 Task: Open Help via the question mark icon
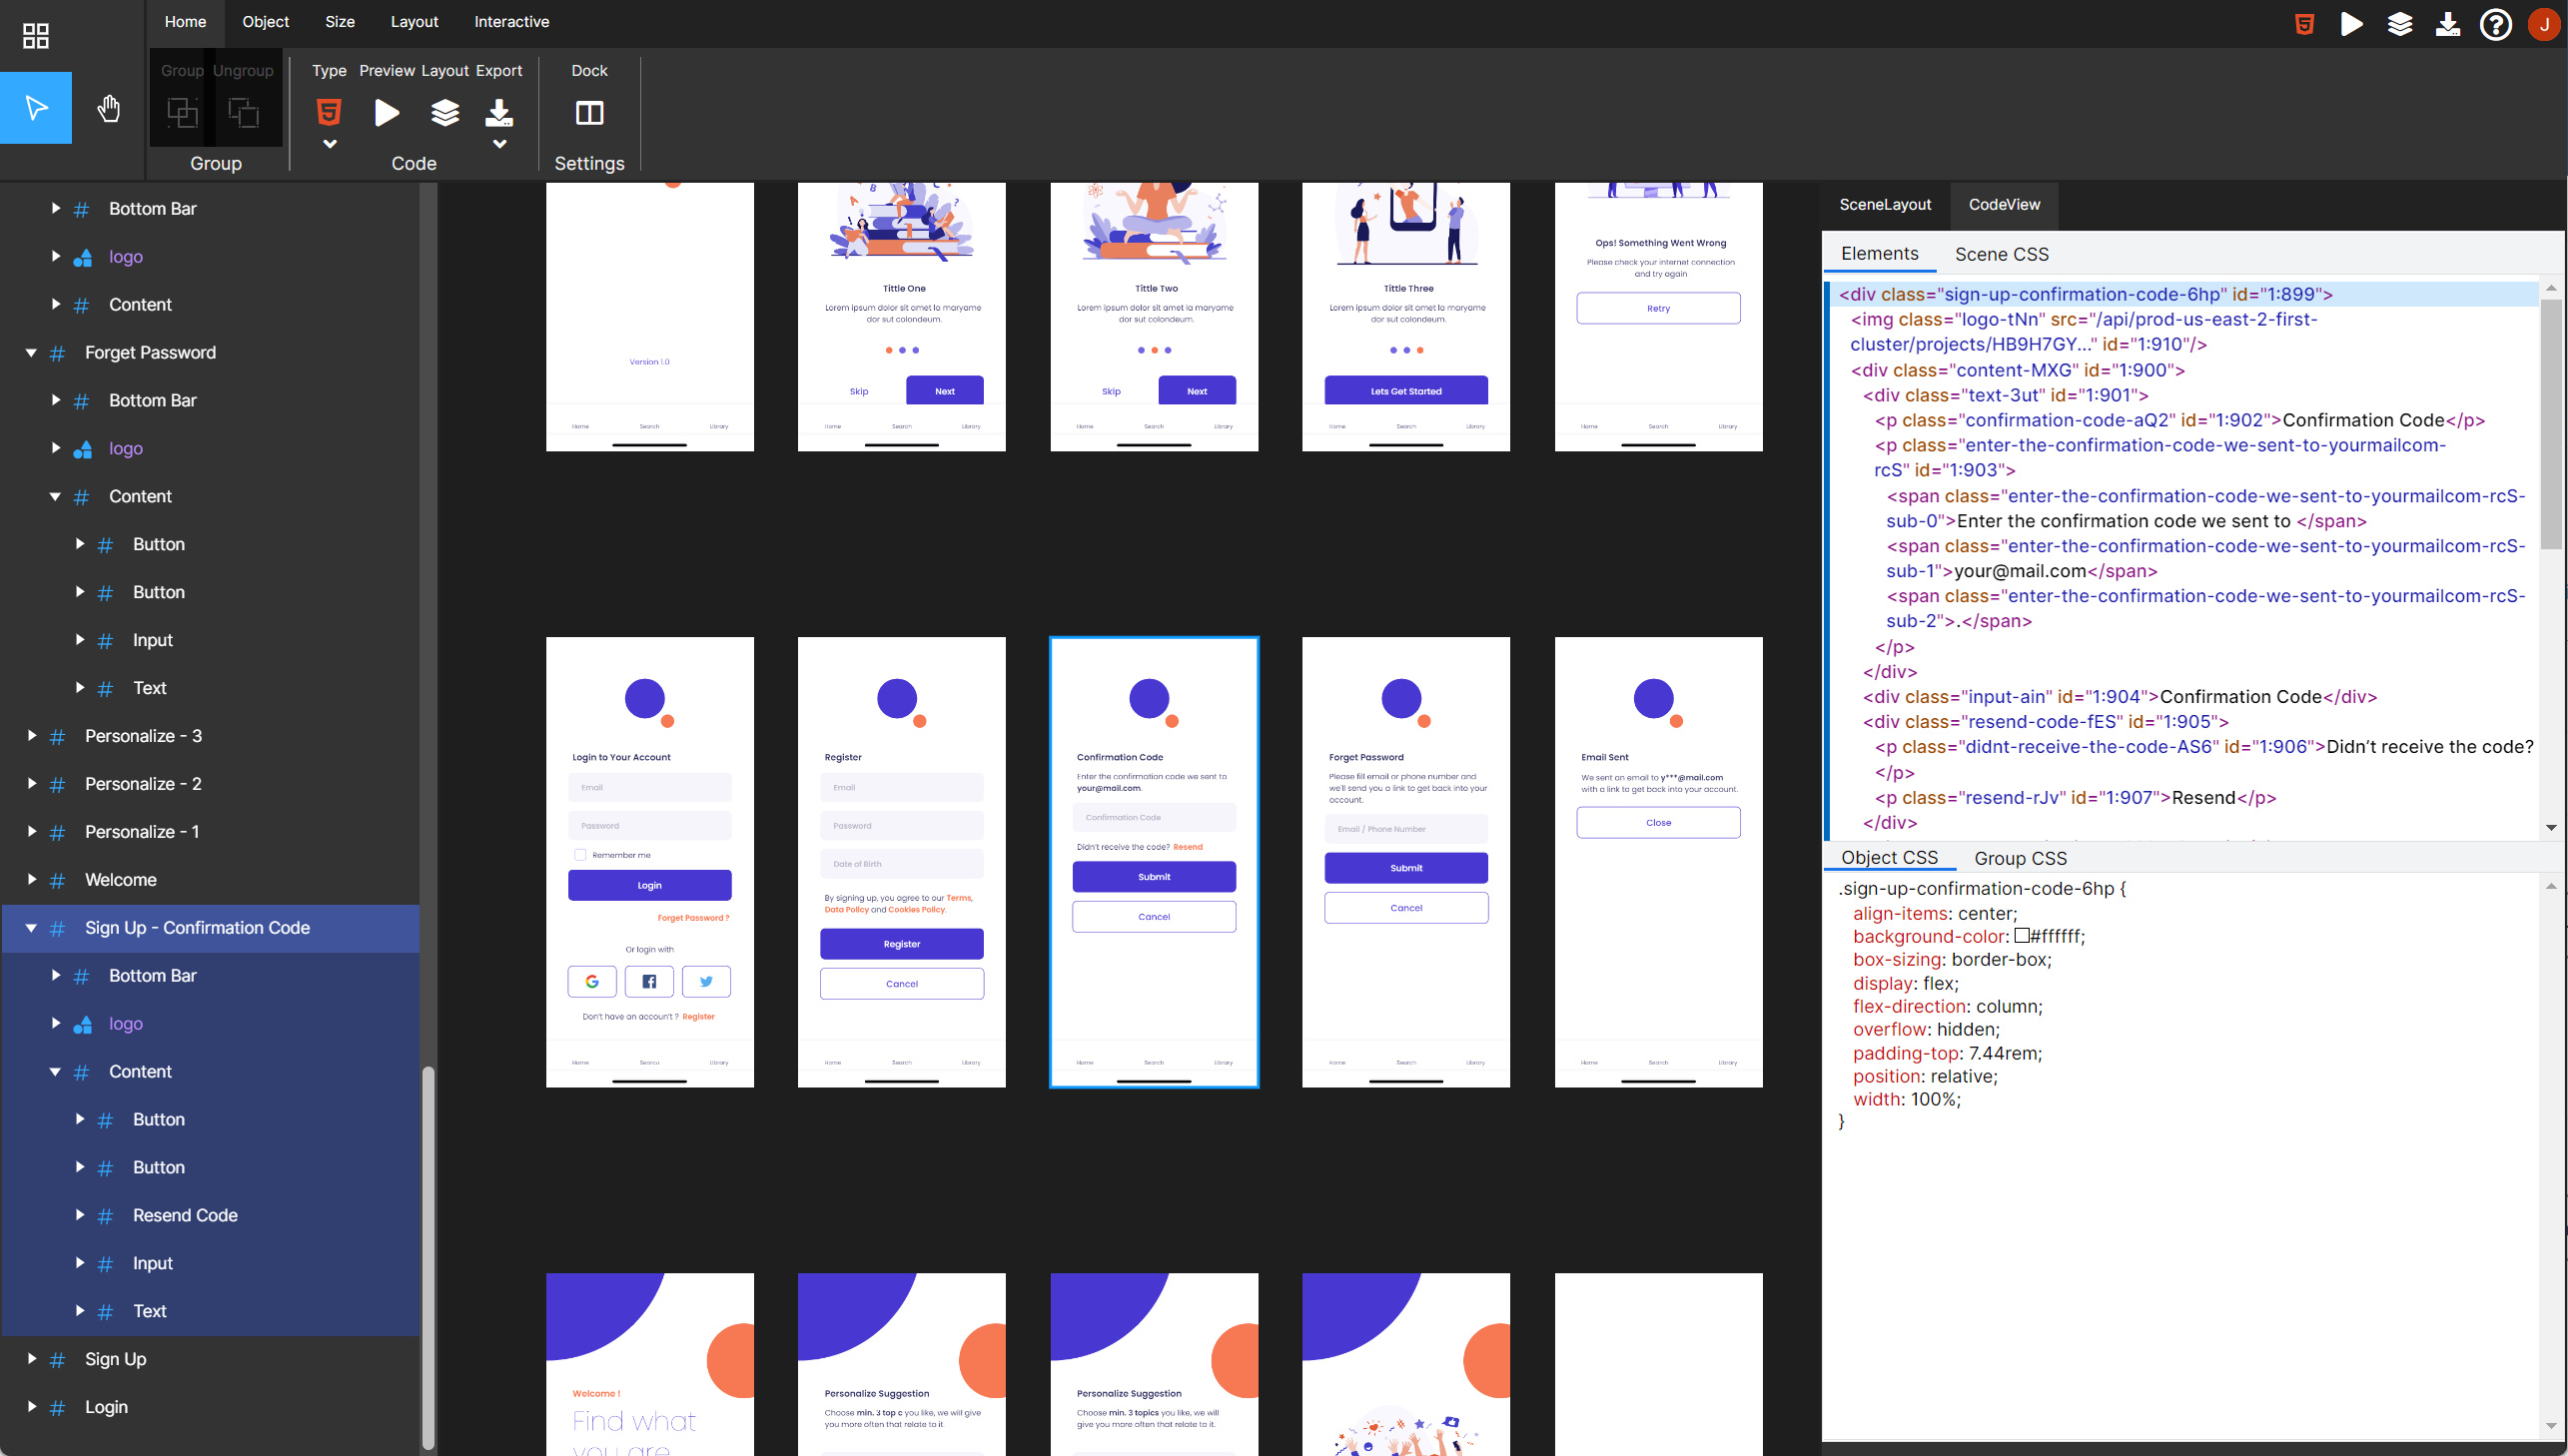(x=2494, y=24)
